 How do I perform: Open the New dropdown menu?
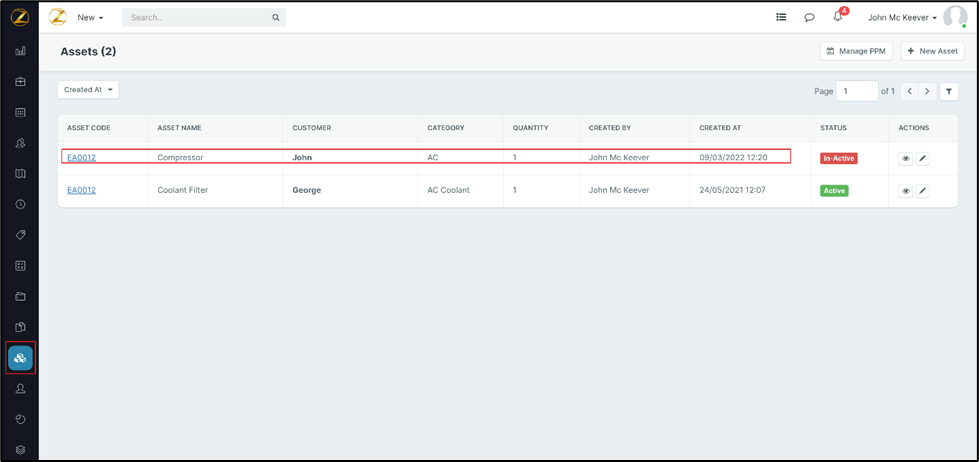(x=90, y=17)
